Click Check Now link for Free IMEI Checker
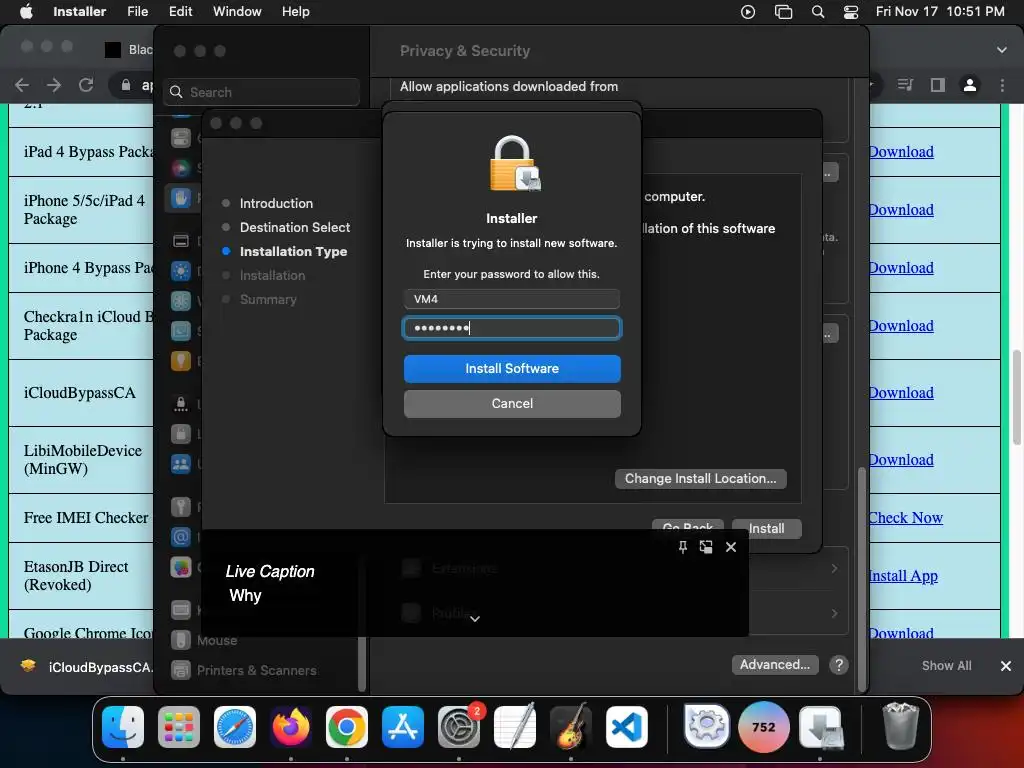Image resolution: width=1024 pixels, height=768 pixels. (905, 517)
